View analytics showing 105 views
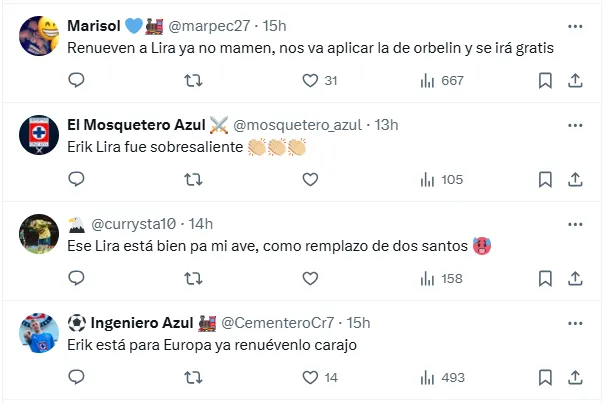Screen dimensions: 604x403 pos(441,180)
